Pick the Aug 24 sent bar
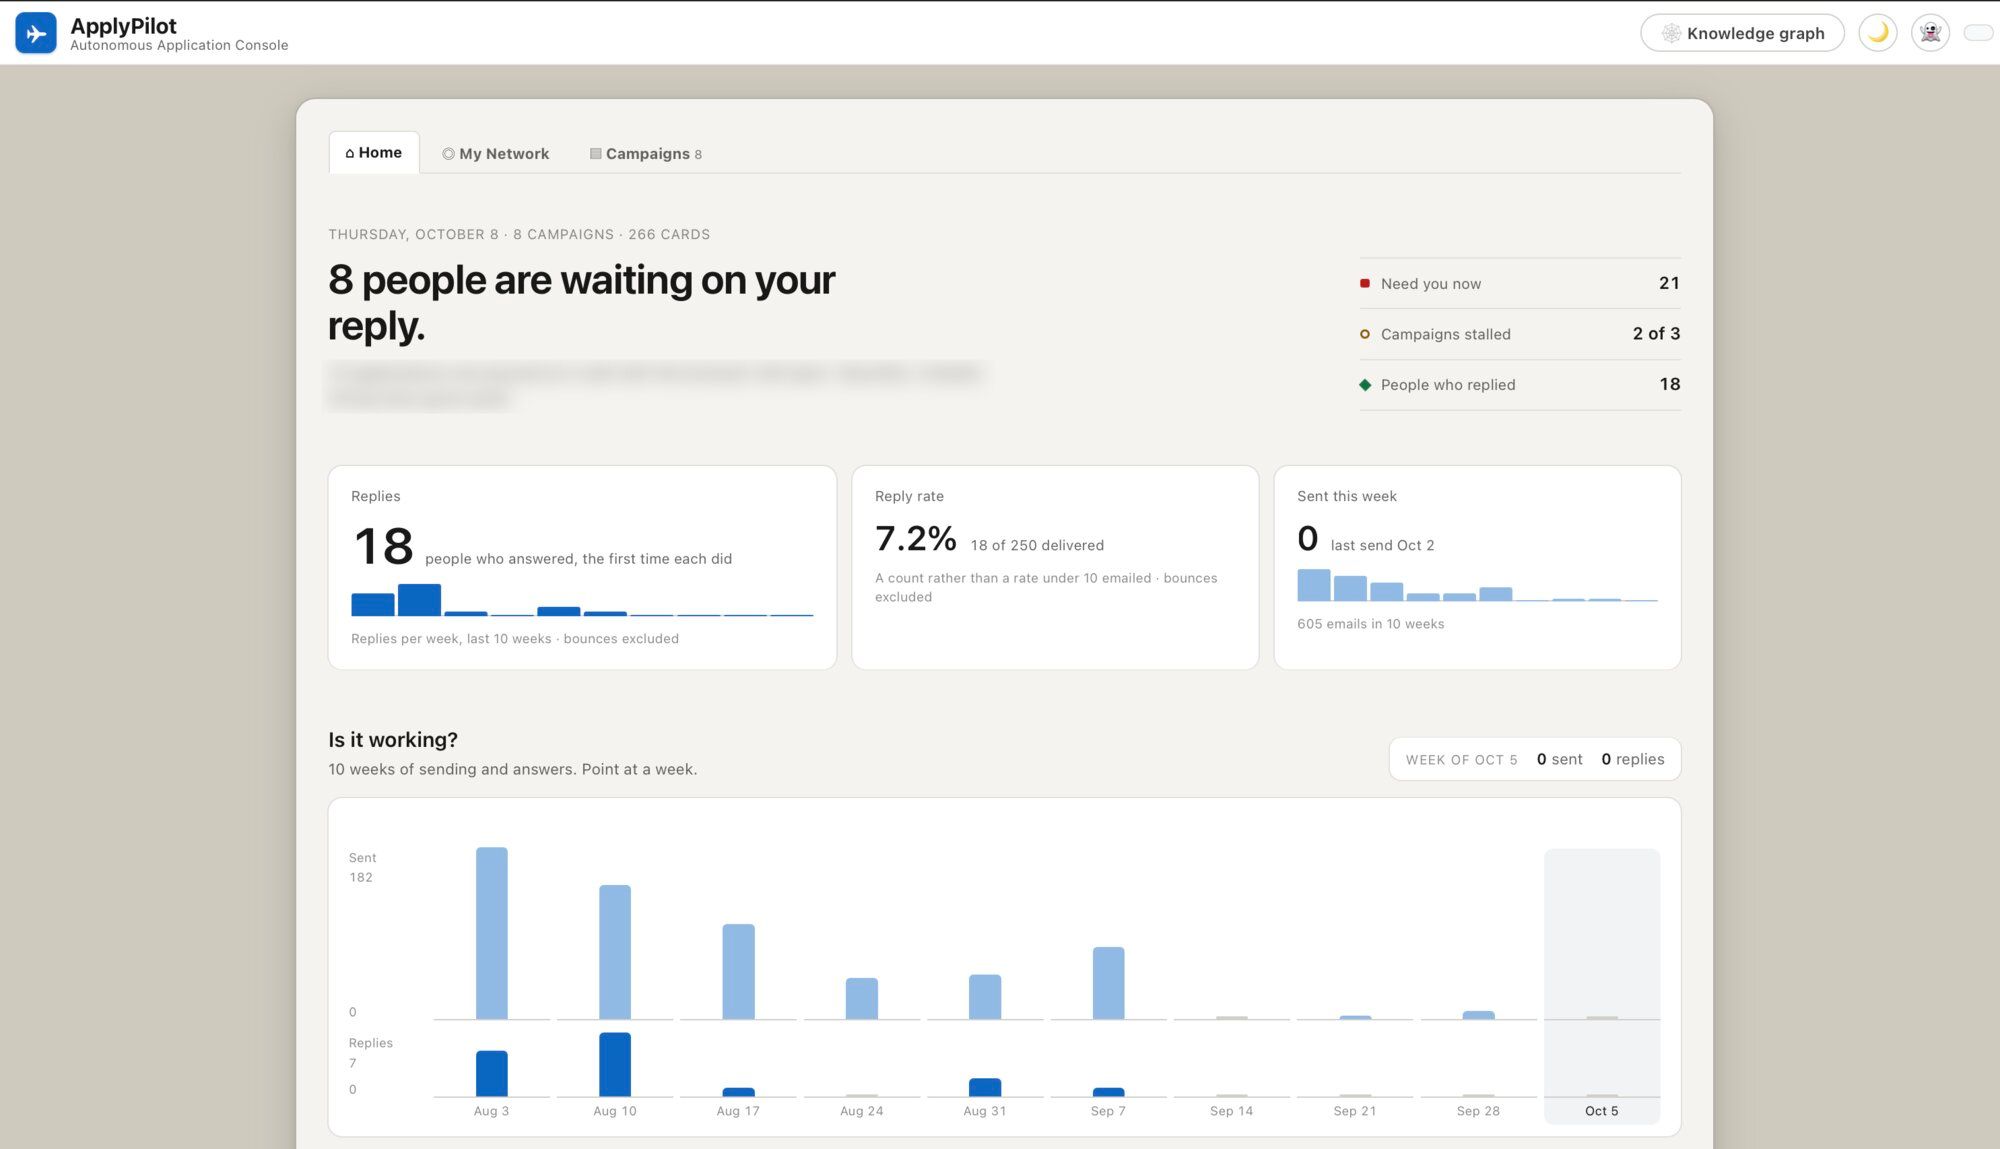 click(862, 998)
